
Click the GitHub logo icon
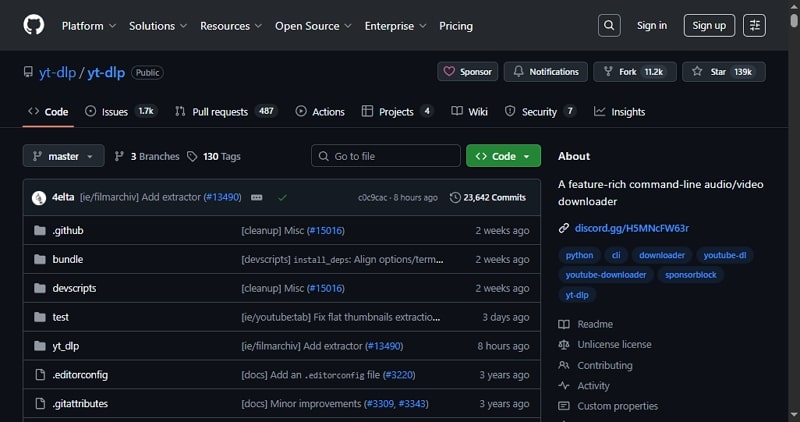click(x=32, y=25)
